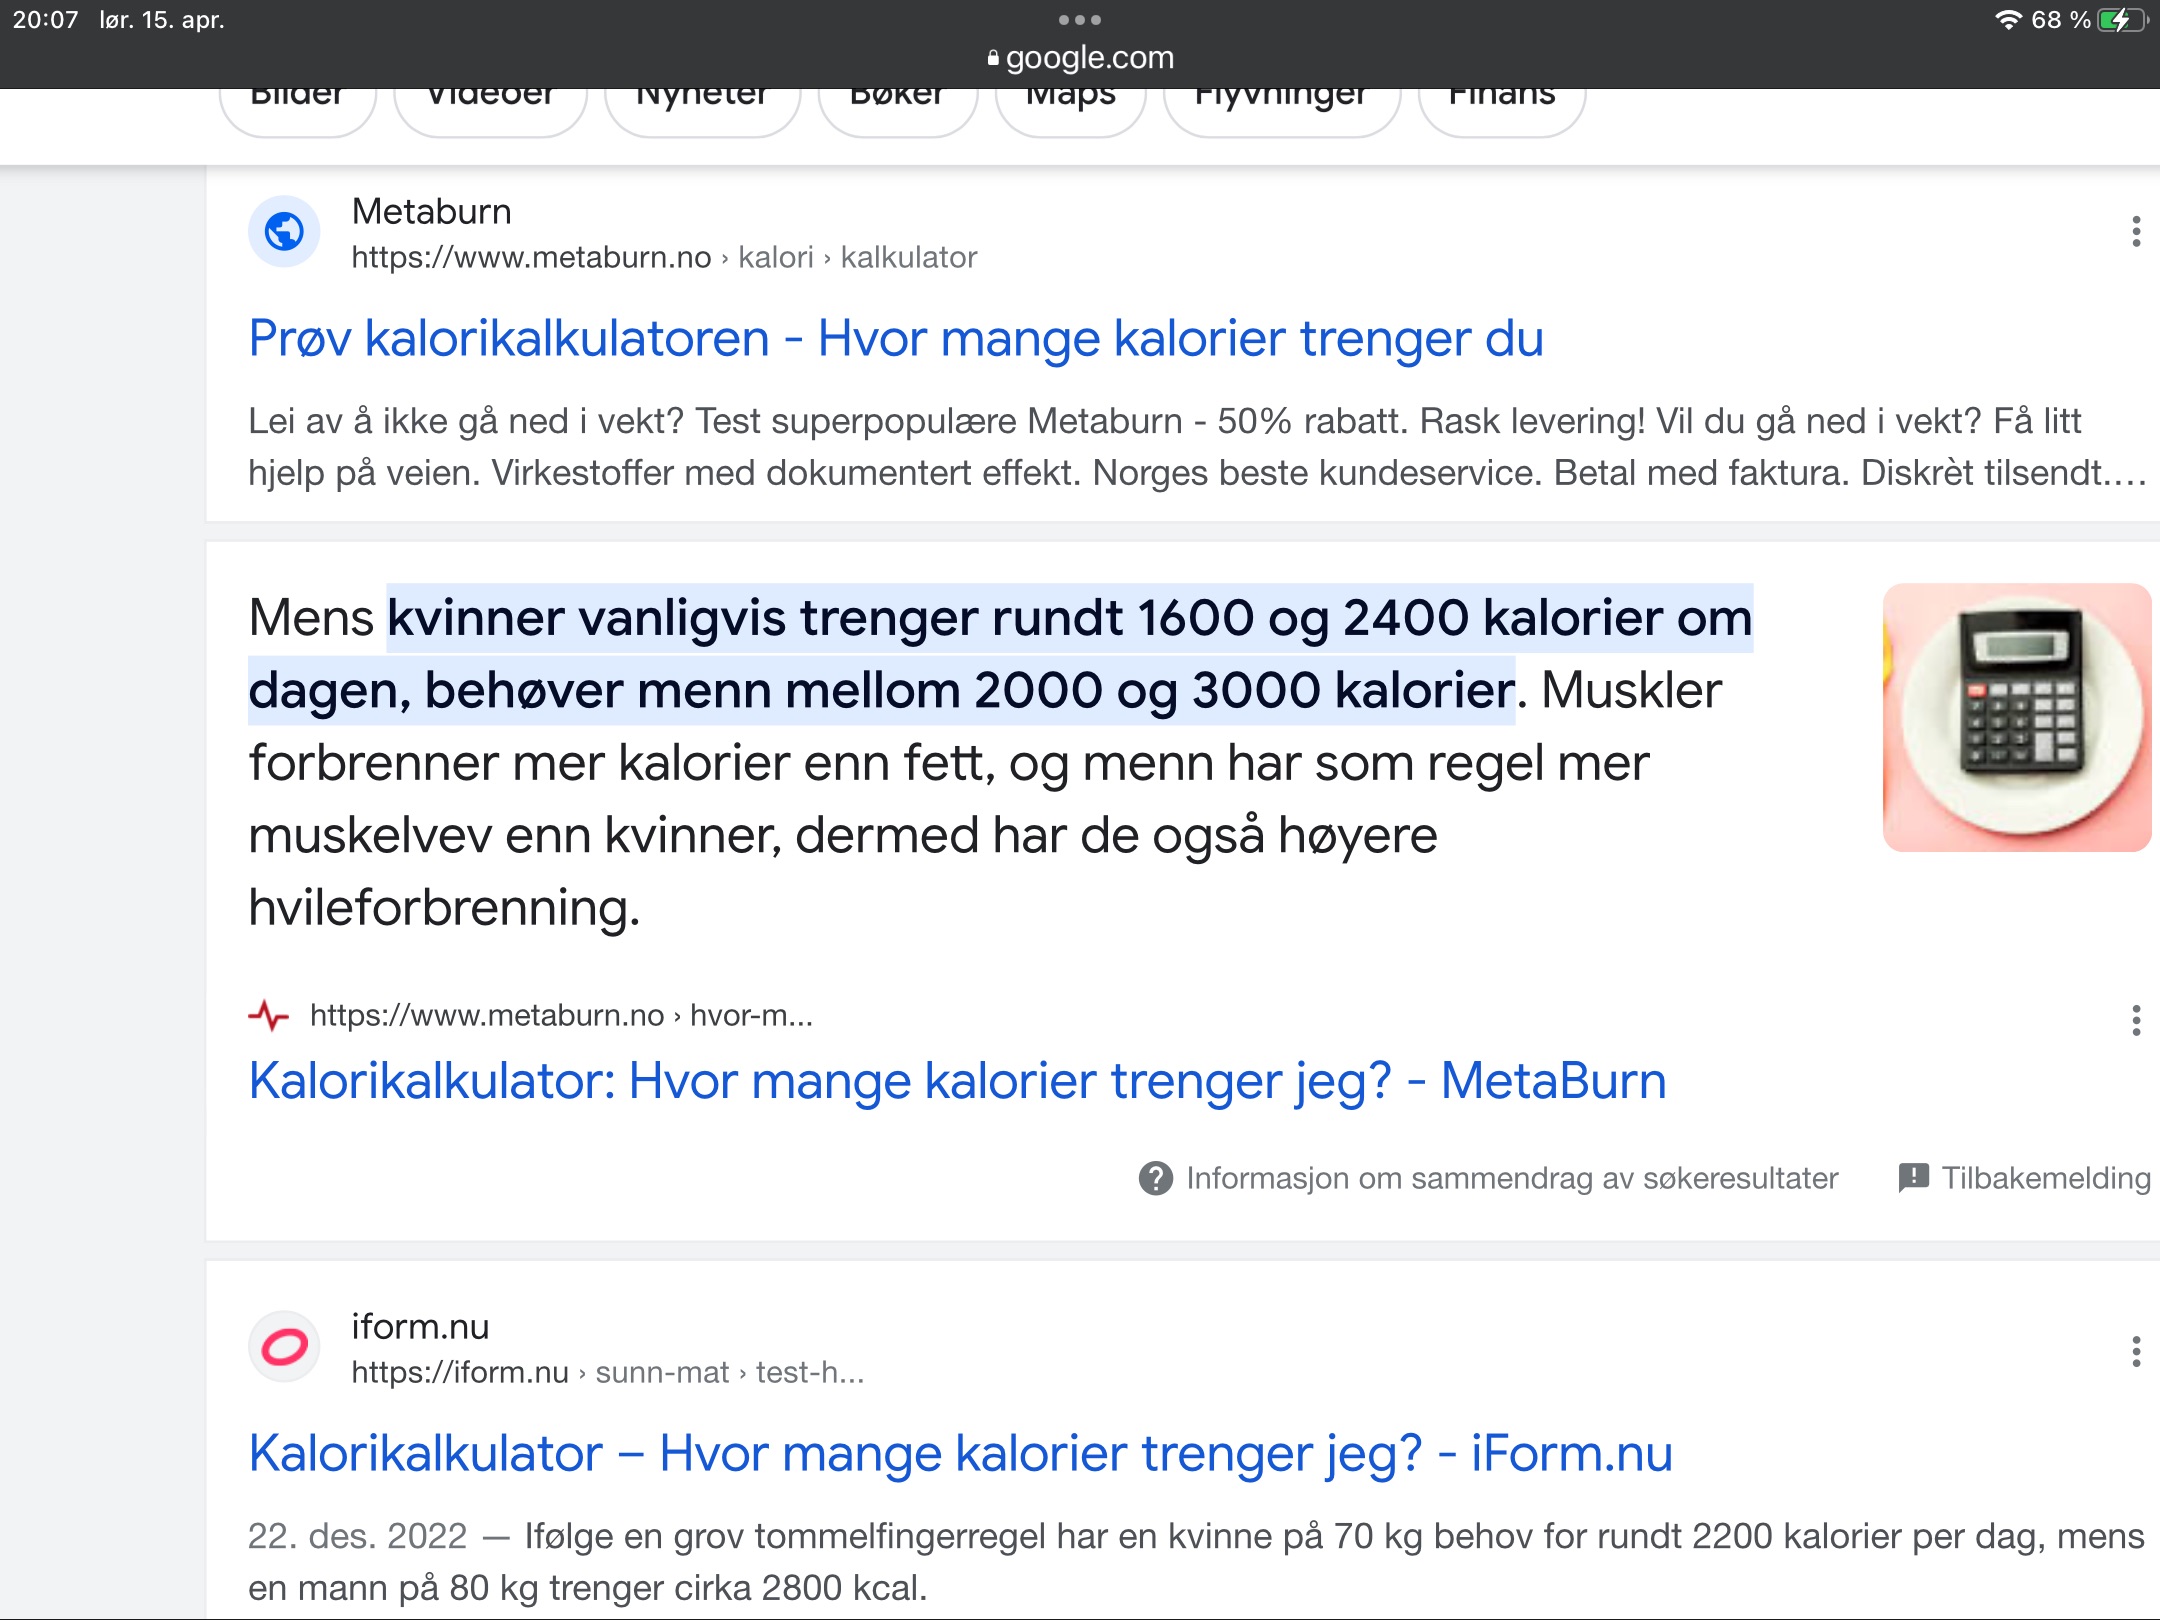
Task: Tap the google.com address bar
Action: point(1080,58)
